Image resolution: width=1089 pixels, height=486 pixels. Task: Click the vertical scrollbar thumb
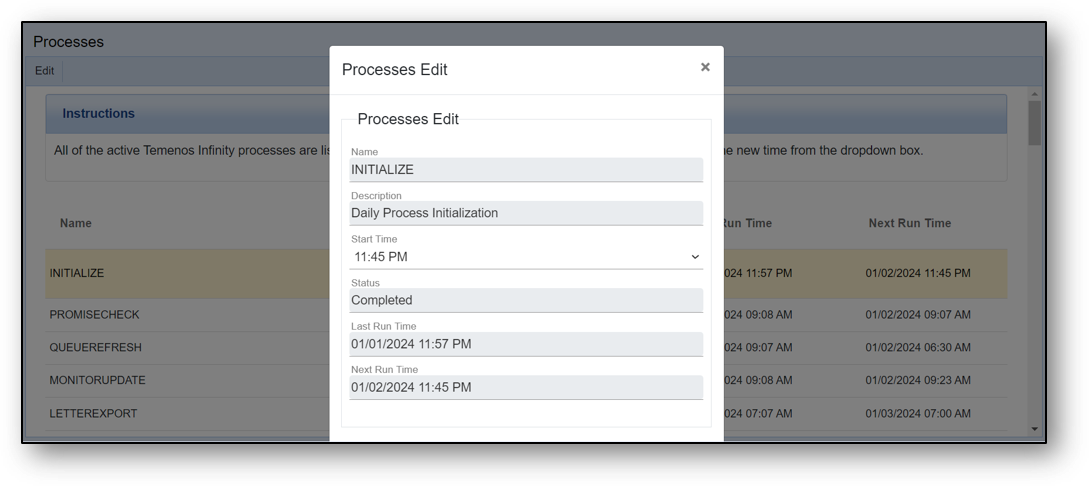[1035, 123]
